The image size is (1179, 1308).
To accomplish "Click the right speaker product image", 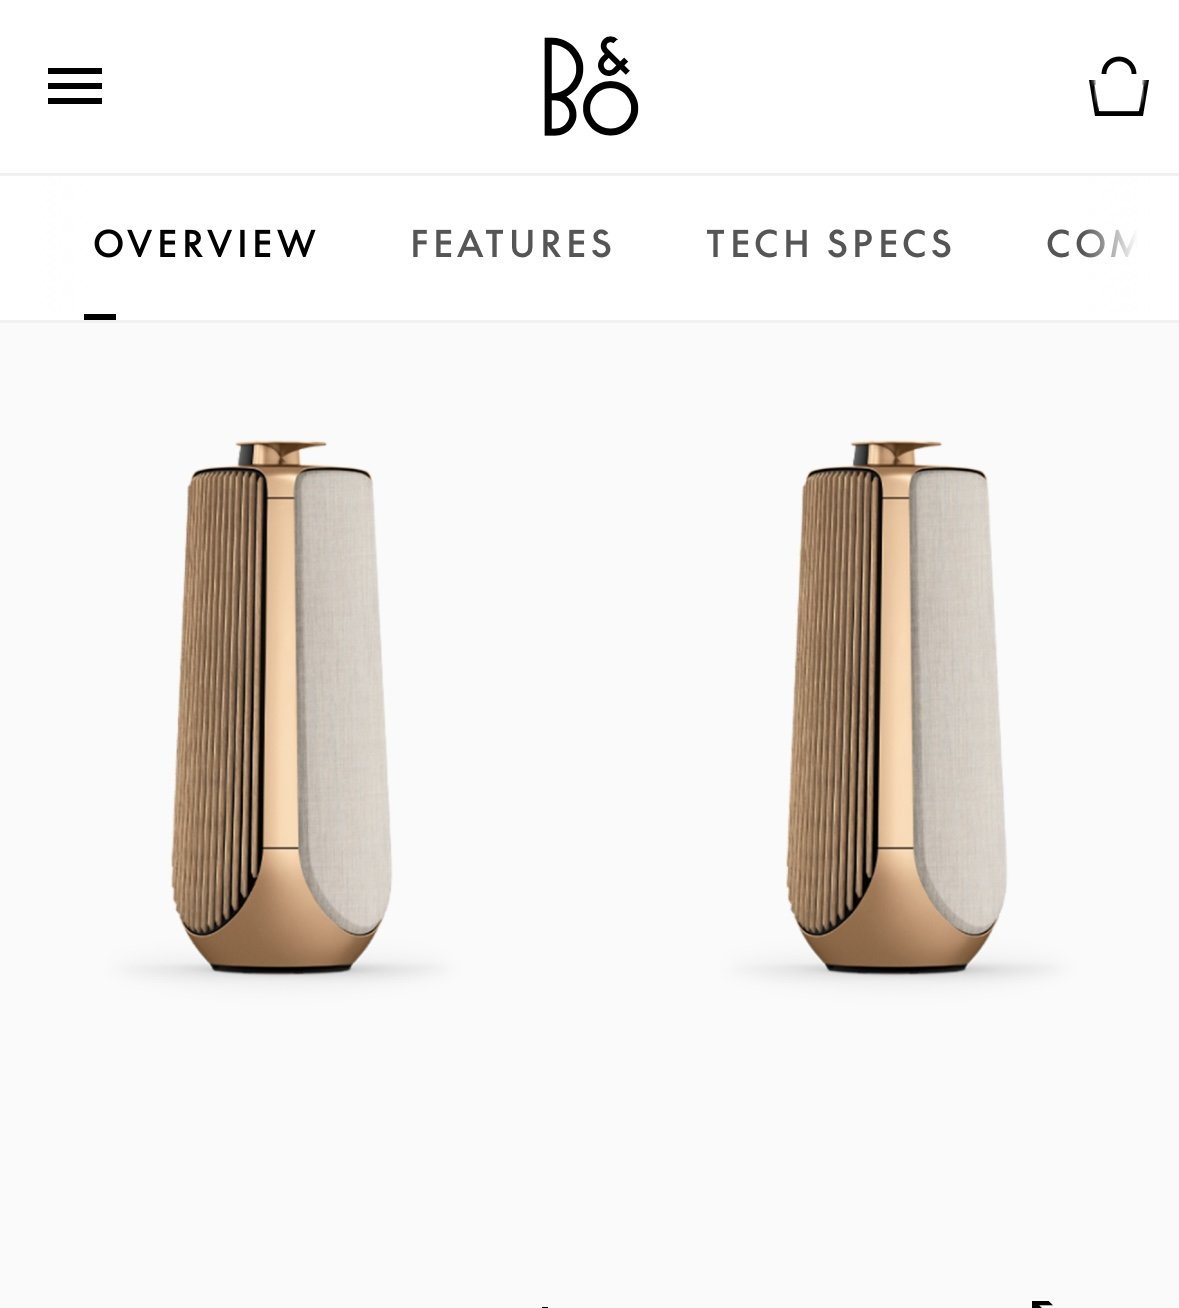I will [897, 706].
